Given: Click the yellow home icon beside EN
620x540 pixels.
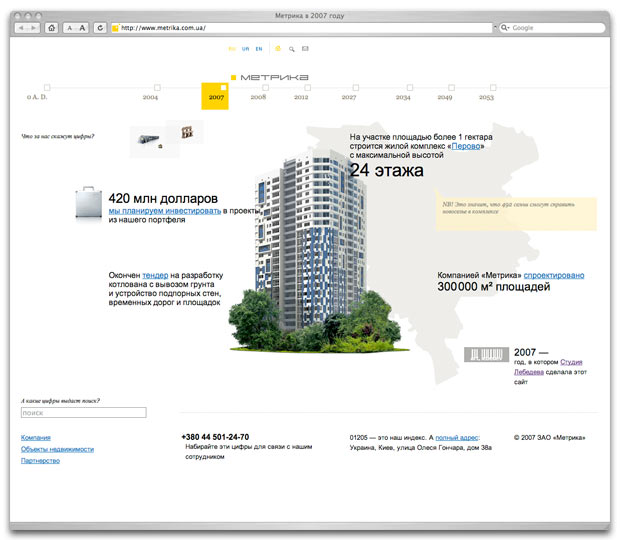Looking at the screenshot, I should point(277,48).
